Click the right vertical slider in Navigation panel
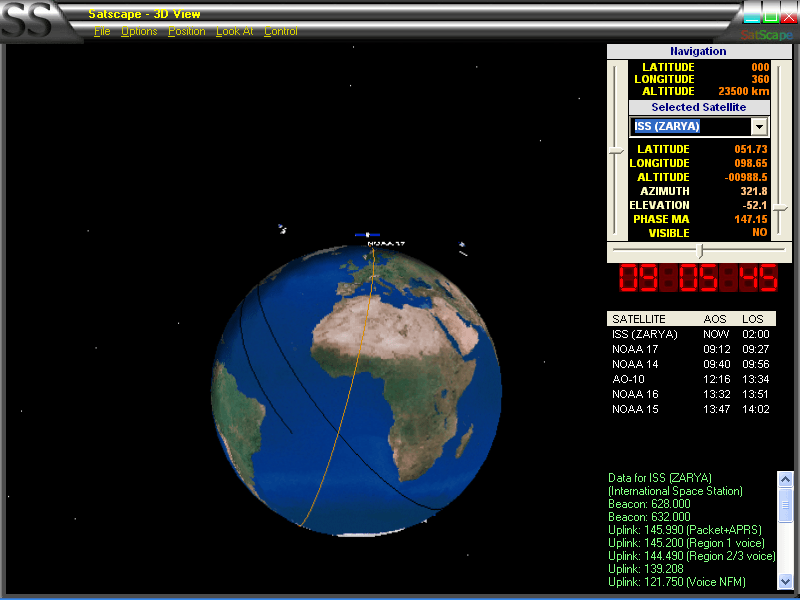The width and height of the screenshot is (800, 600). point(781,208)
